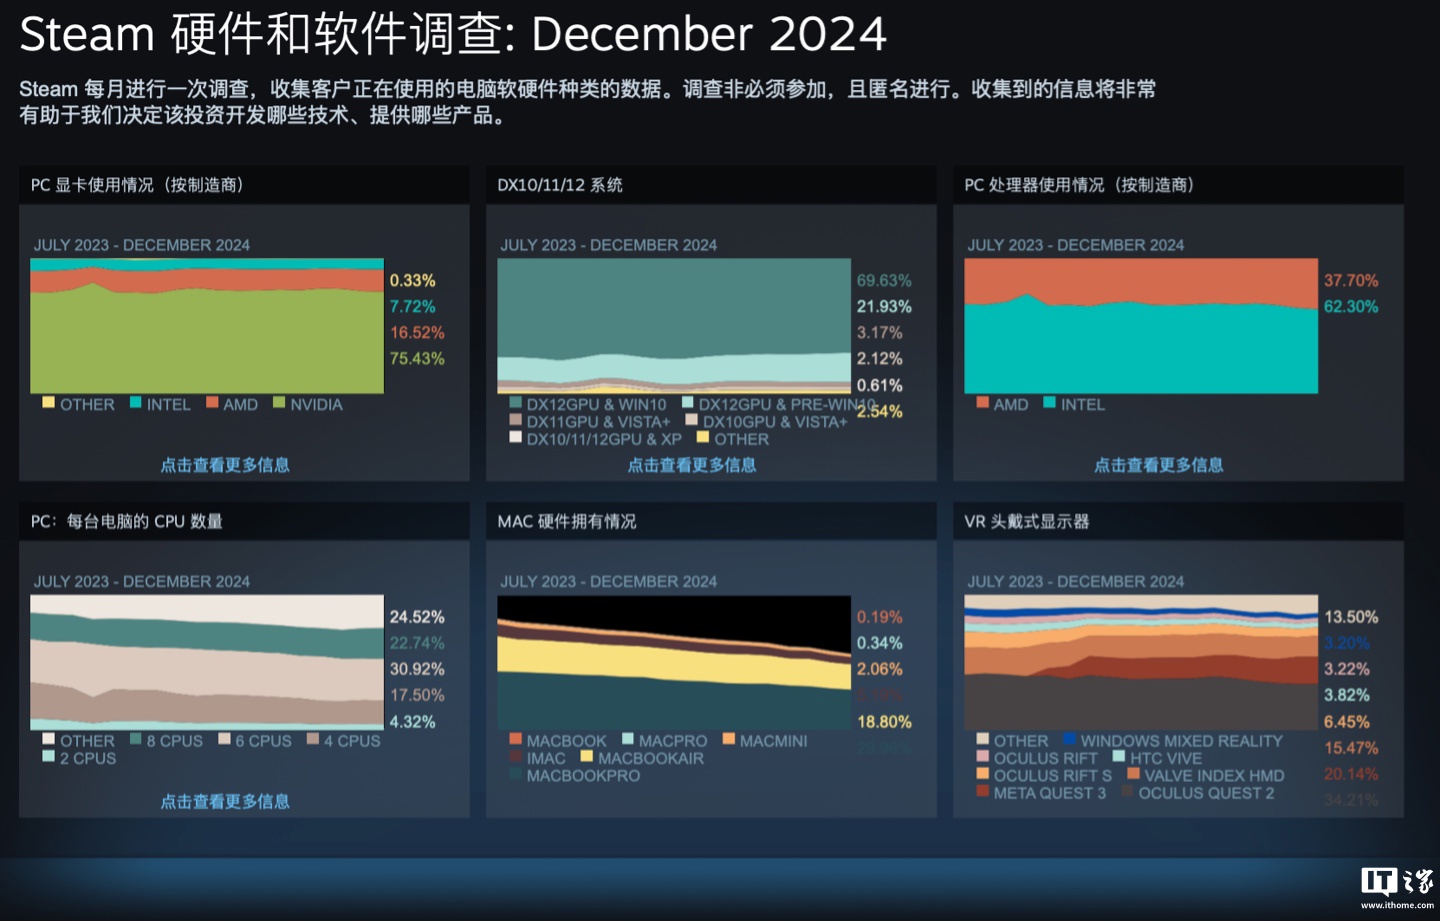Open 点击查看更多信息 link under PC 显卡使用情况 chart
This screenshot has width=1440, height=921.
click(225, 465)
